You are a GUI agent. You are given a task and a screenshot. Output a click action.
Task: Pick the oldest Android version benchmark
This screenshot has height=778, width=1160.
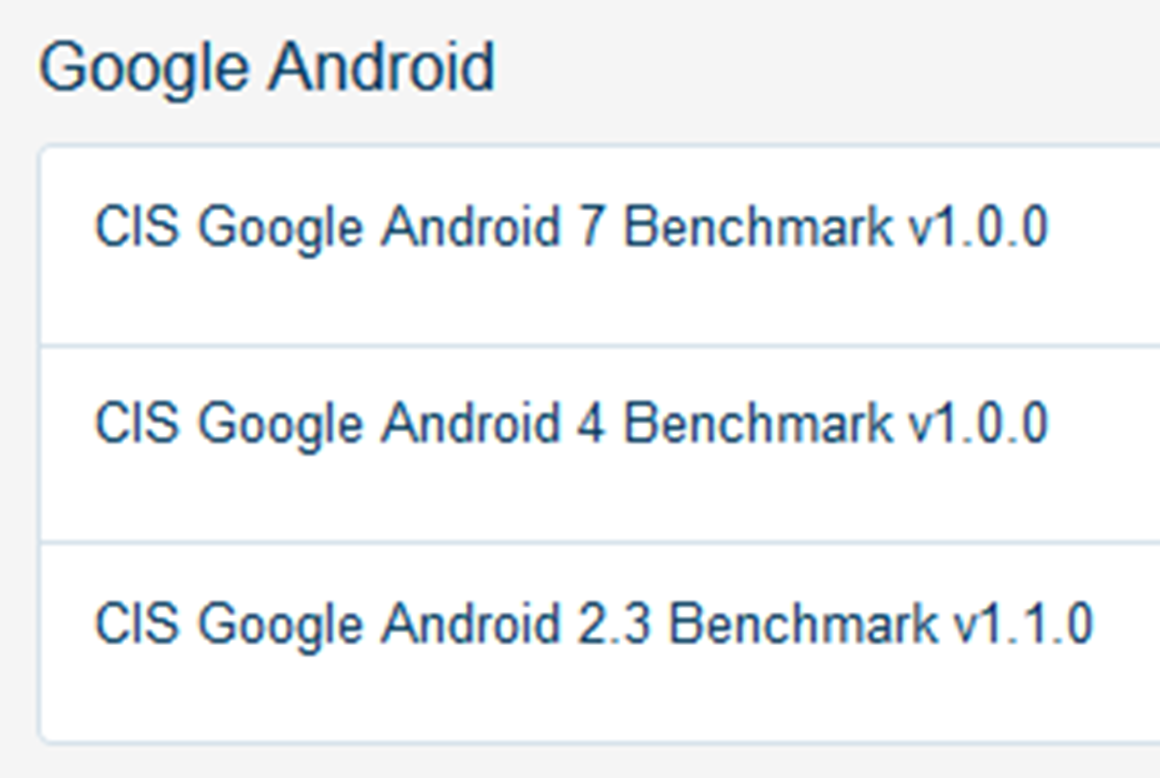pyautogui.click(x=593, y=624)
